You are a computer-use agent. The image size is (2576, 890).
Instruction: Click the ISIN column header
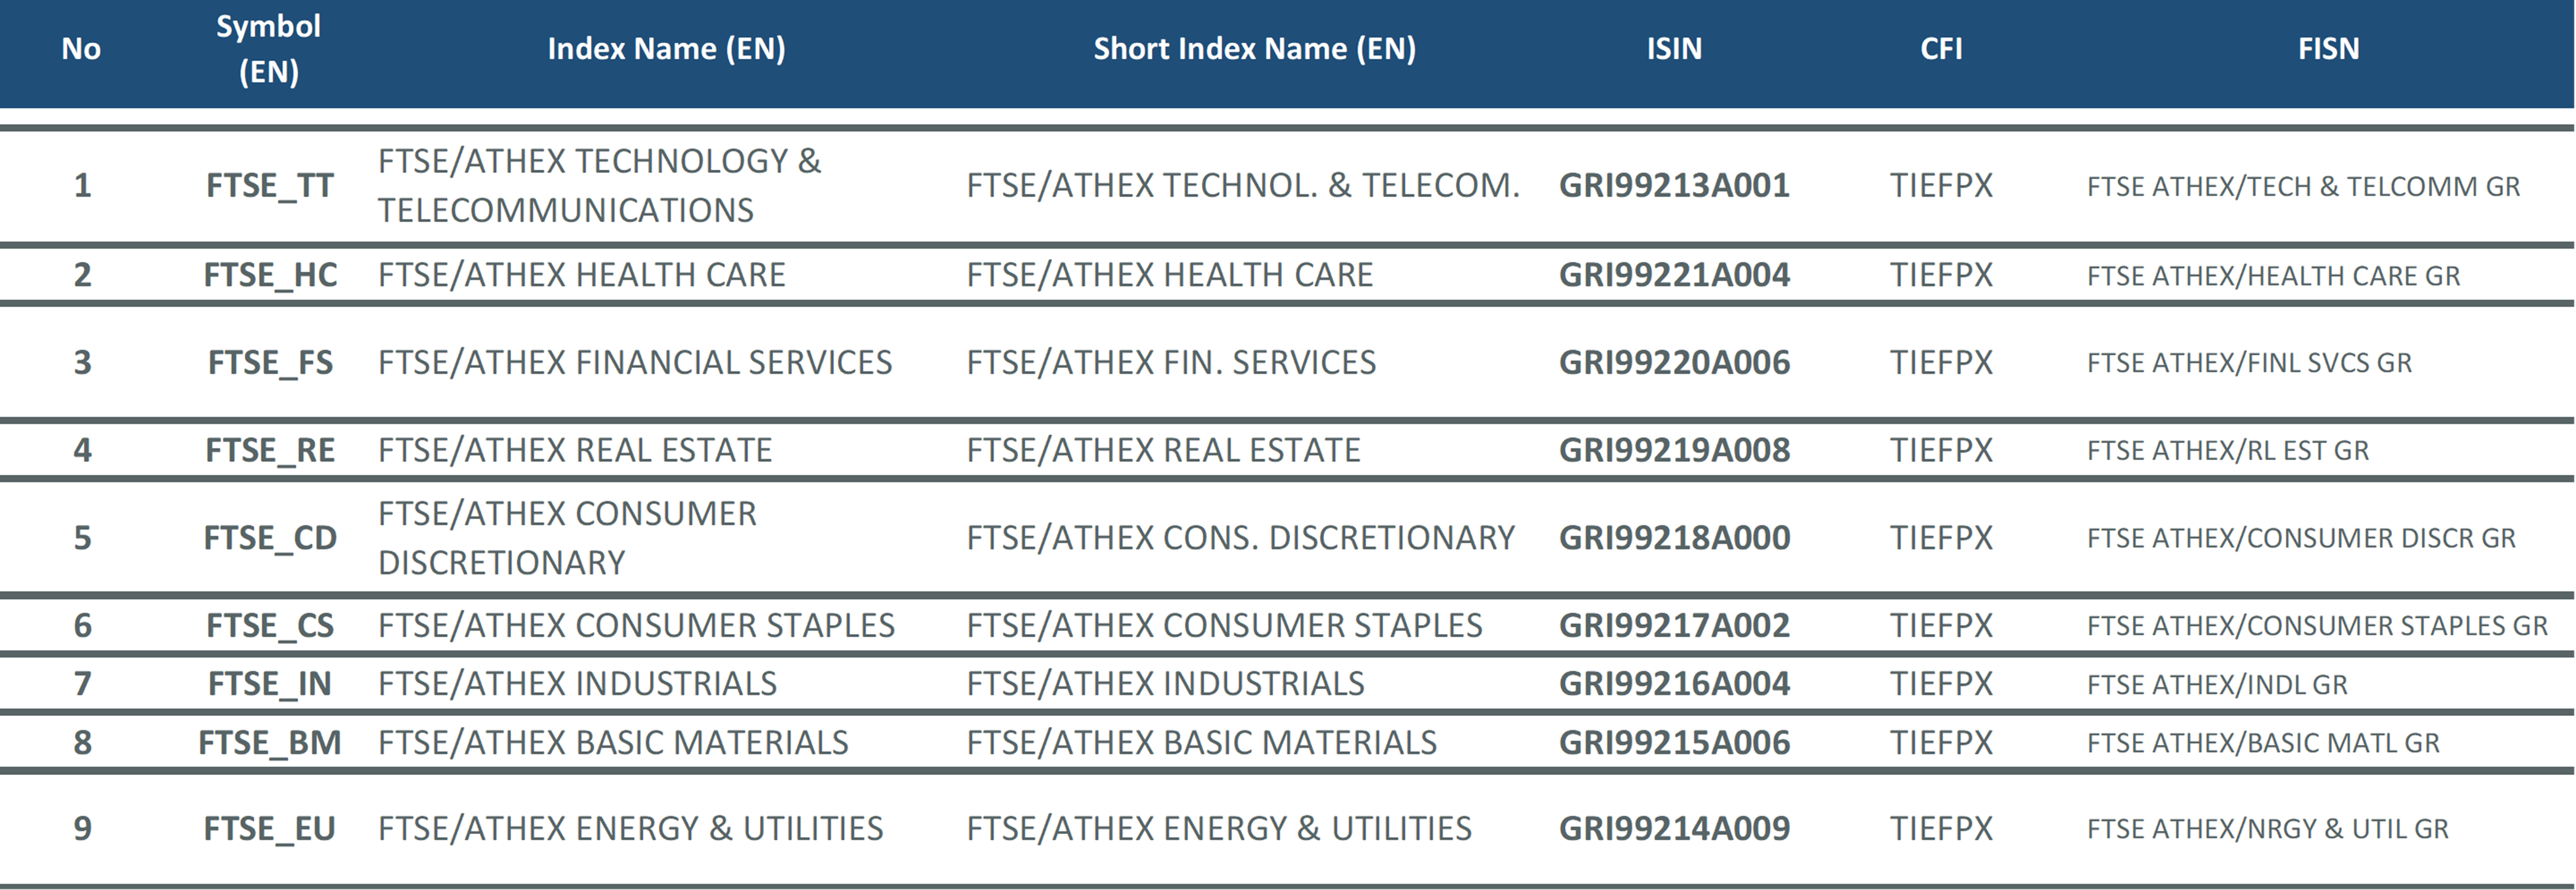pos(1674,49)
